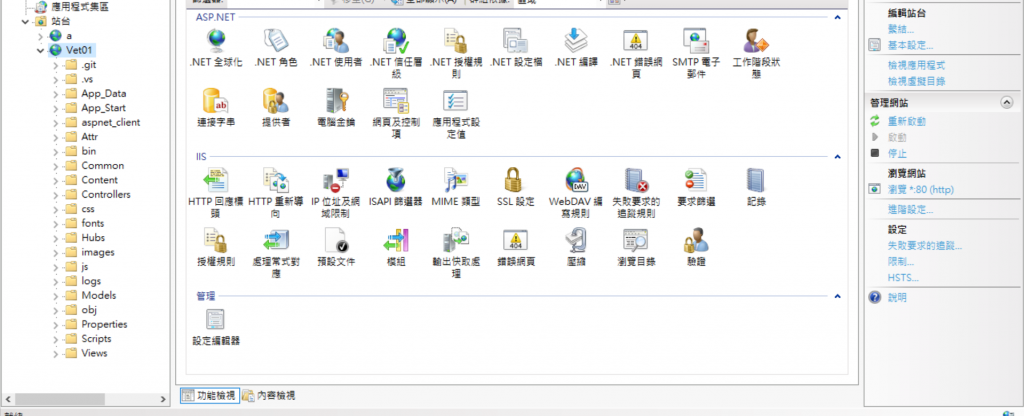1024x416 pixels.
Task: Open 進階設定... link
Action: 910,210
